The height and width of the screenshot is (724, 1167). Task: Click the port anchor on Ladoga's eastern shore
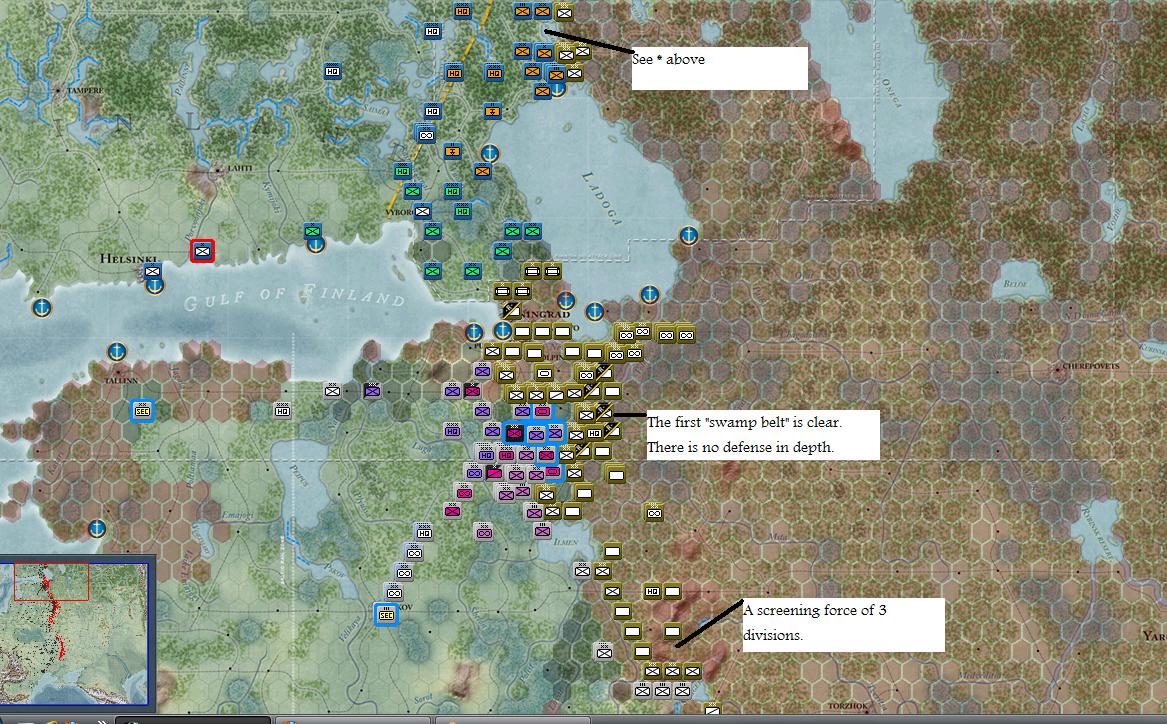click(689, 236)
